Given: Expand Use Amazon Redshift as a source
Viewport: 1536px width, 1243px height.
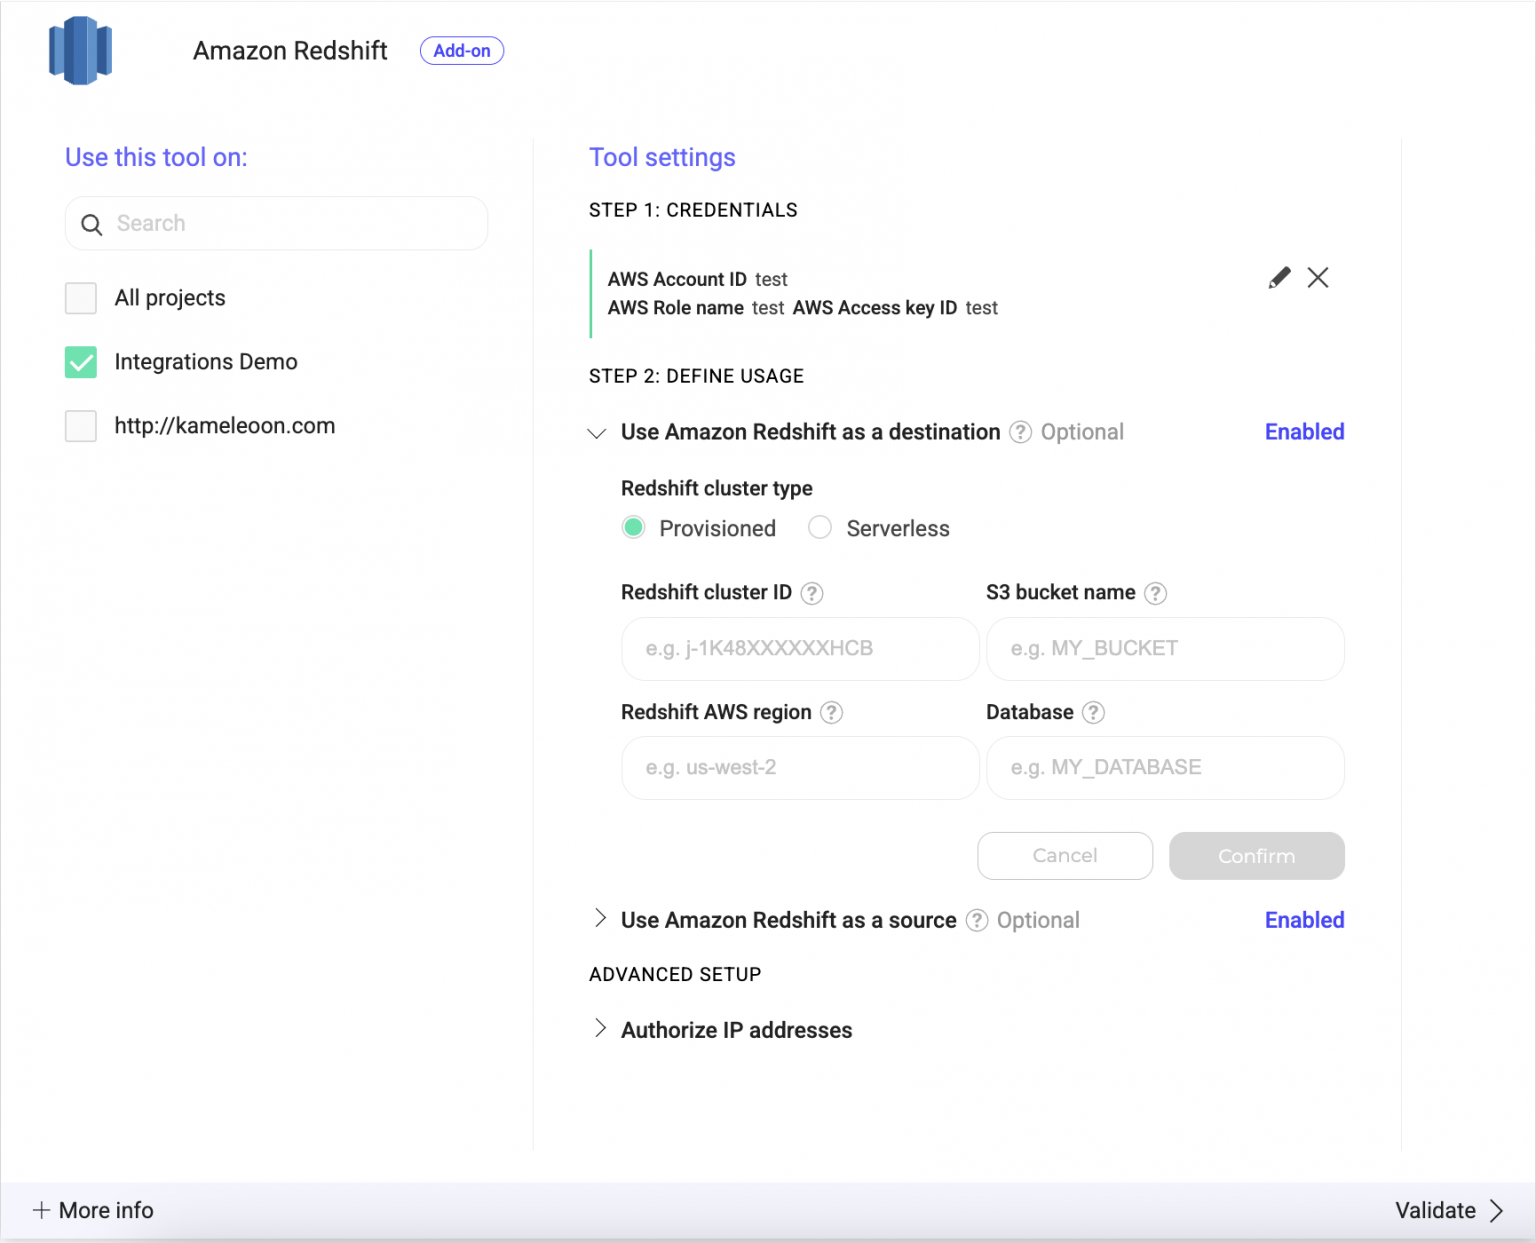Looking at the screenshot, I should 600,919.
